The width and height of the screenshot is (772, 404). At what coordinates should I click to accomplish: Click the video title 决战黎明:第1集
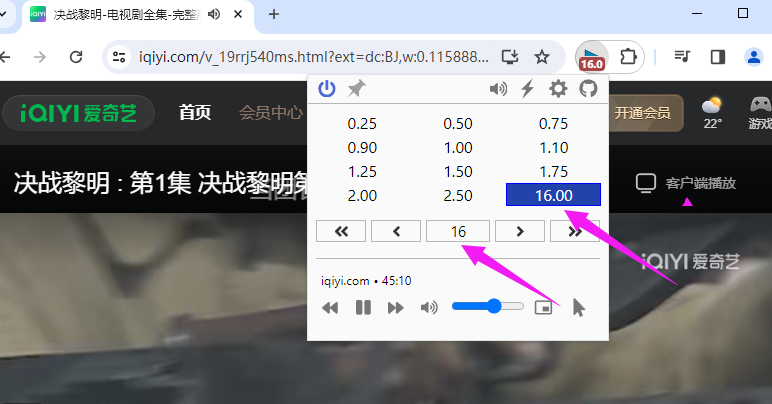(161, 184)
